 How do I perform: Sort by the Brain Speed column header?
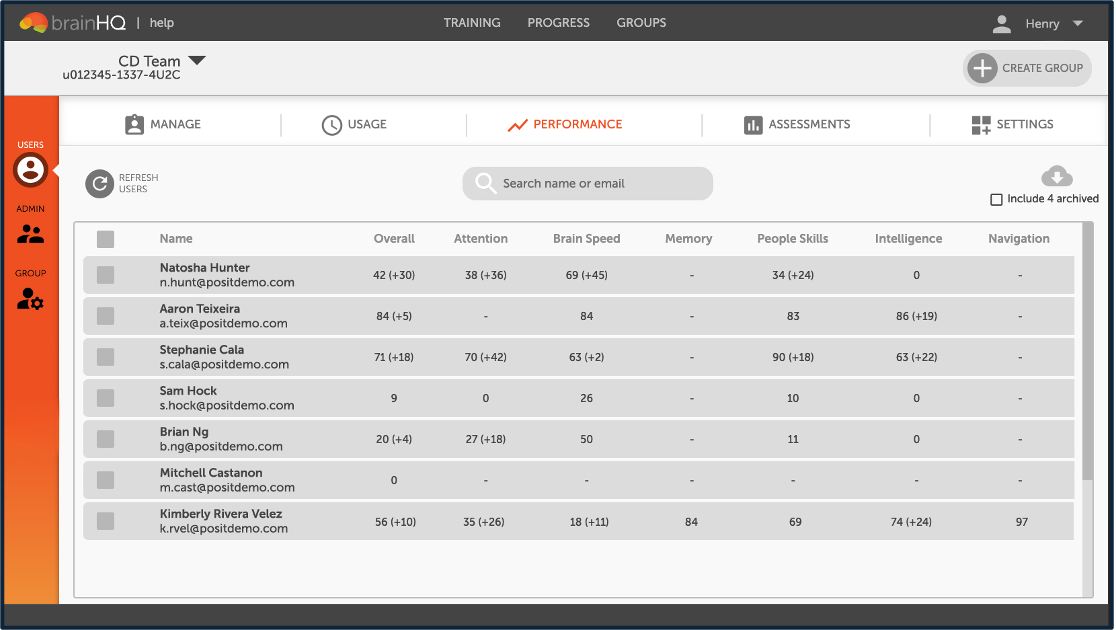coord(586,238)
